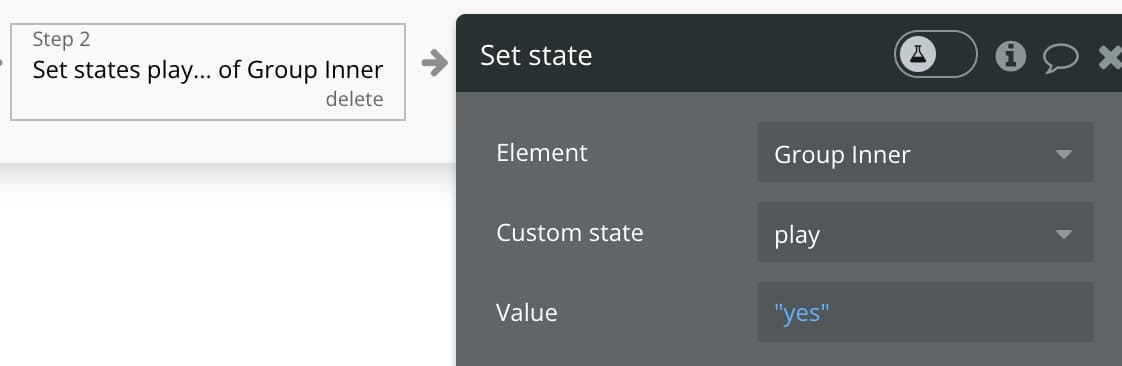Screen dimensions: 1122x366
Task: Click the Value field label
Action: click(527, 313)
